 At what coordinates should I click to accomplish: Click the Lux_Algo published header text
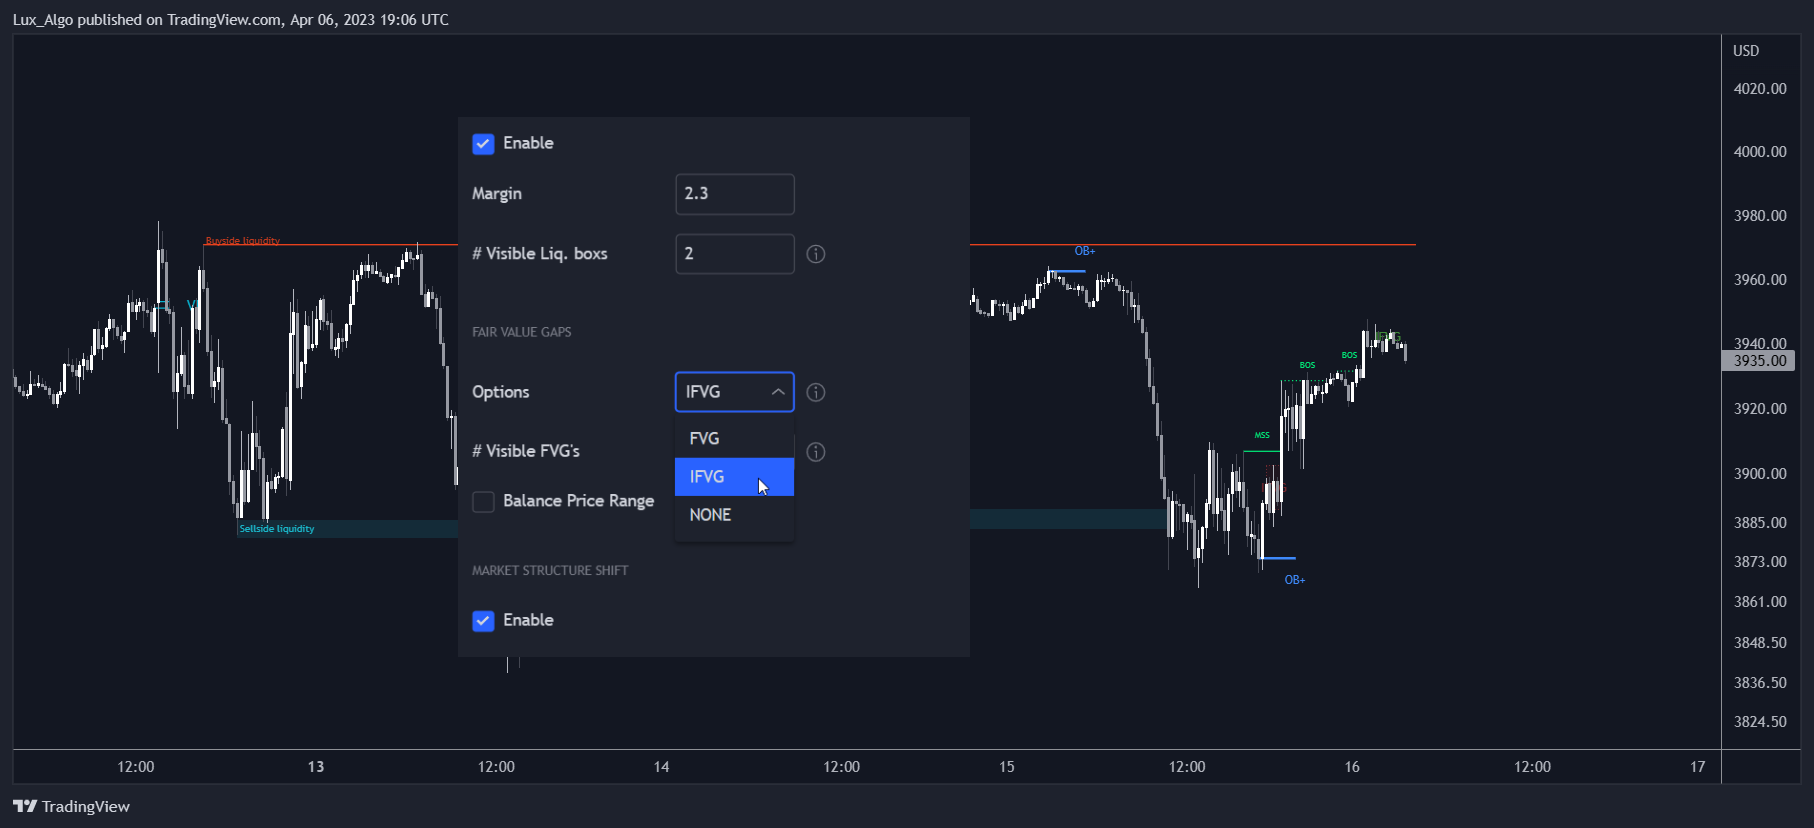pos(230,20)
